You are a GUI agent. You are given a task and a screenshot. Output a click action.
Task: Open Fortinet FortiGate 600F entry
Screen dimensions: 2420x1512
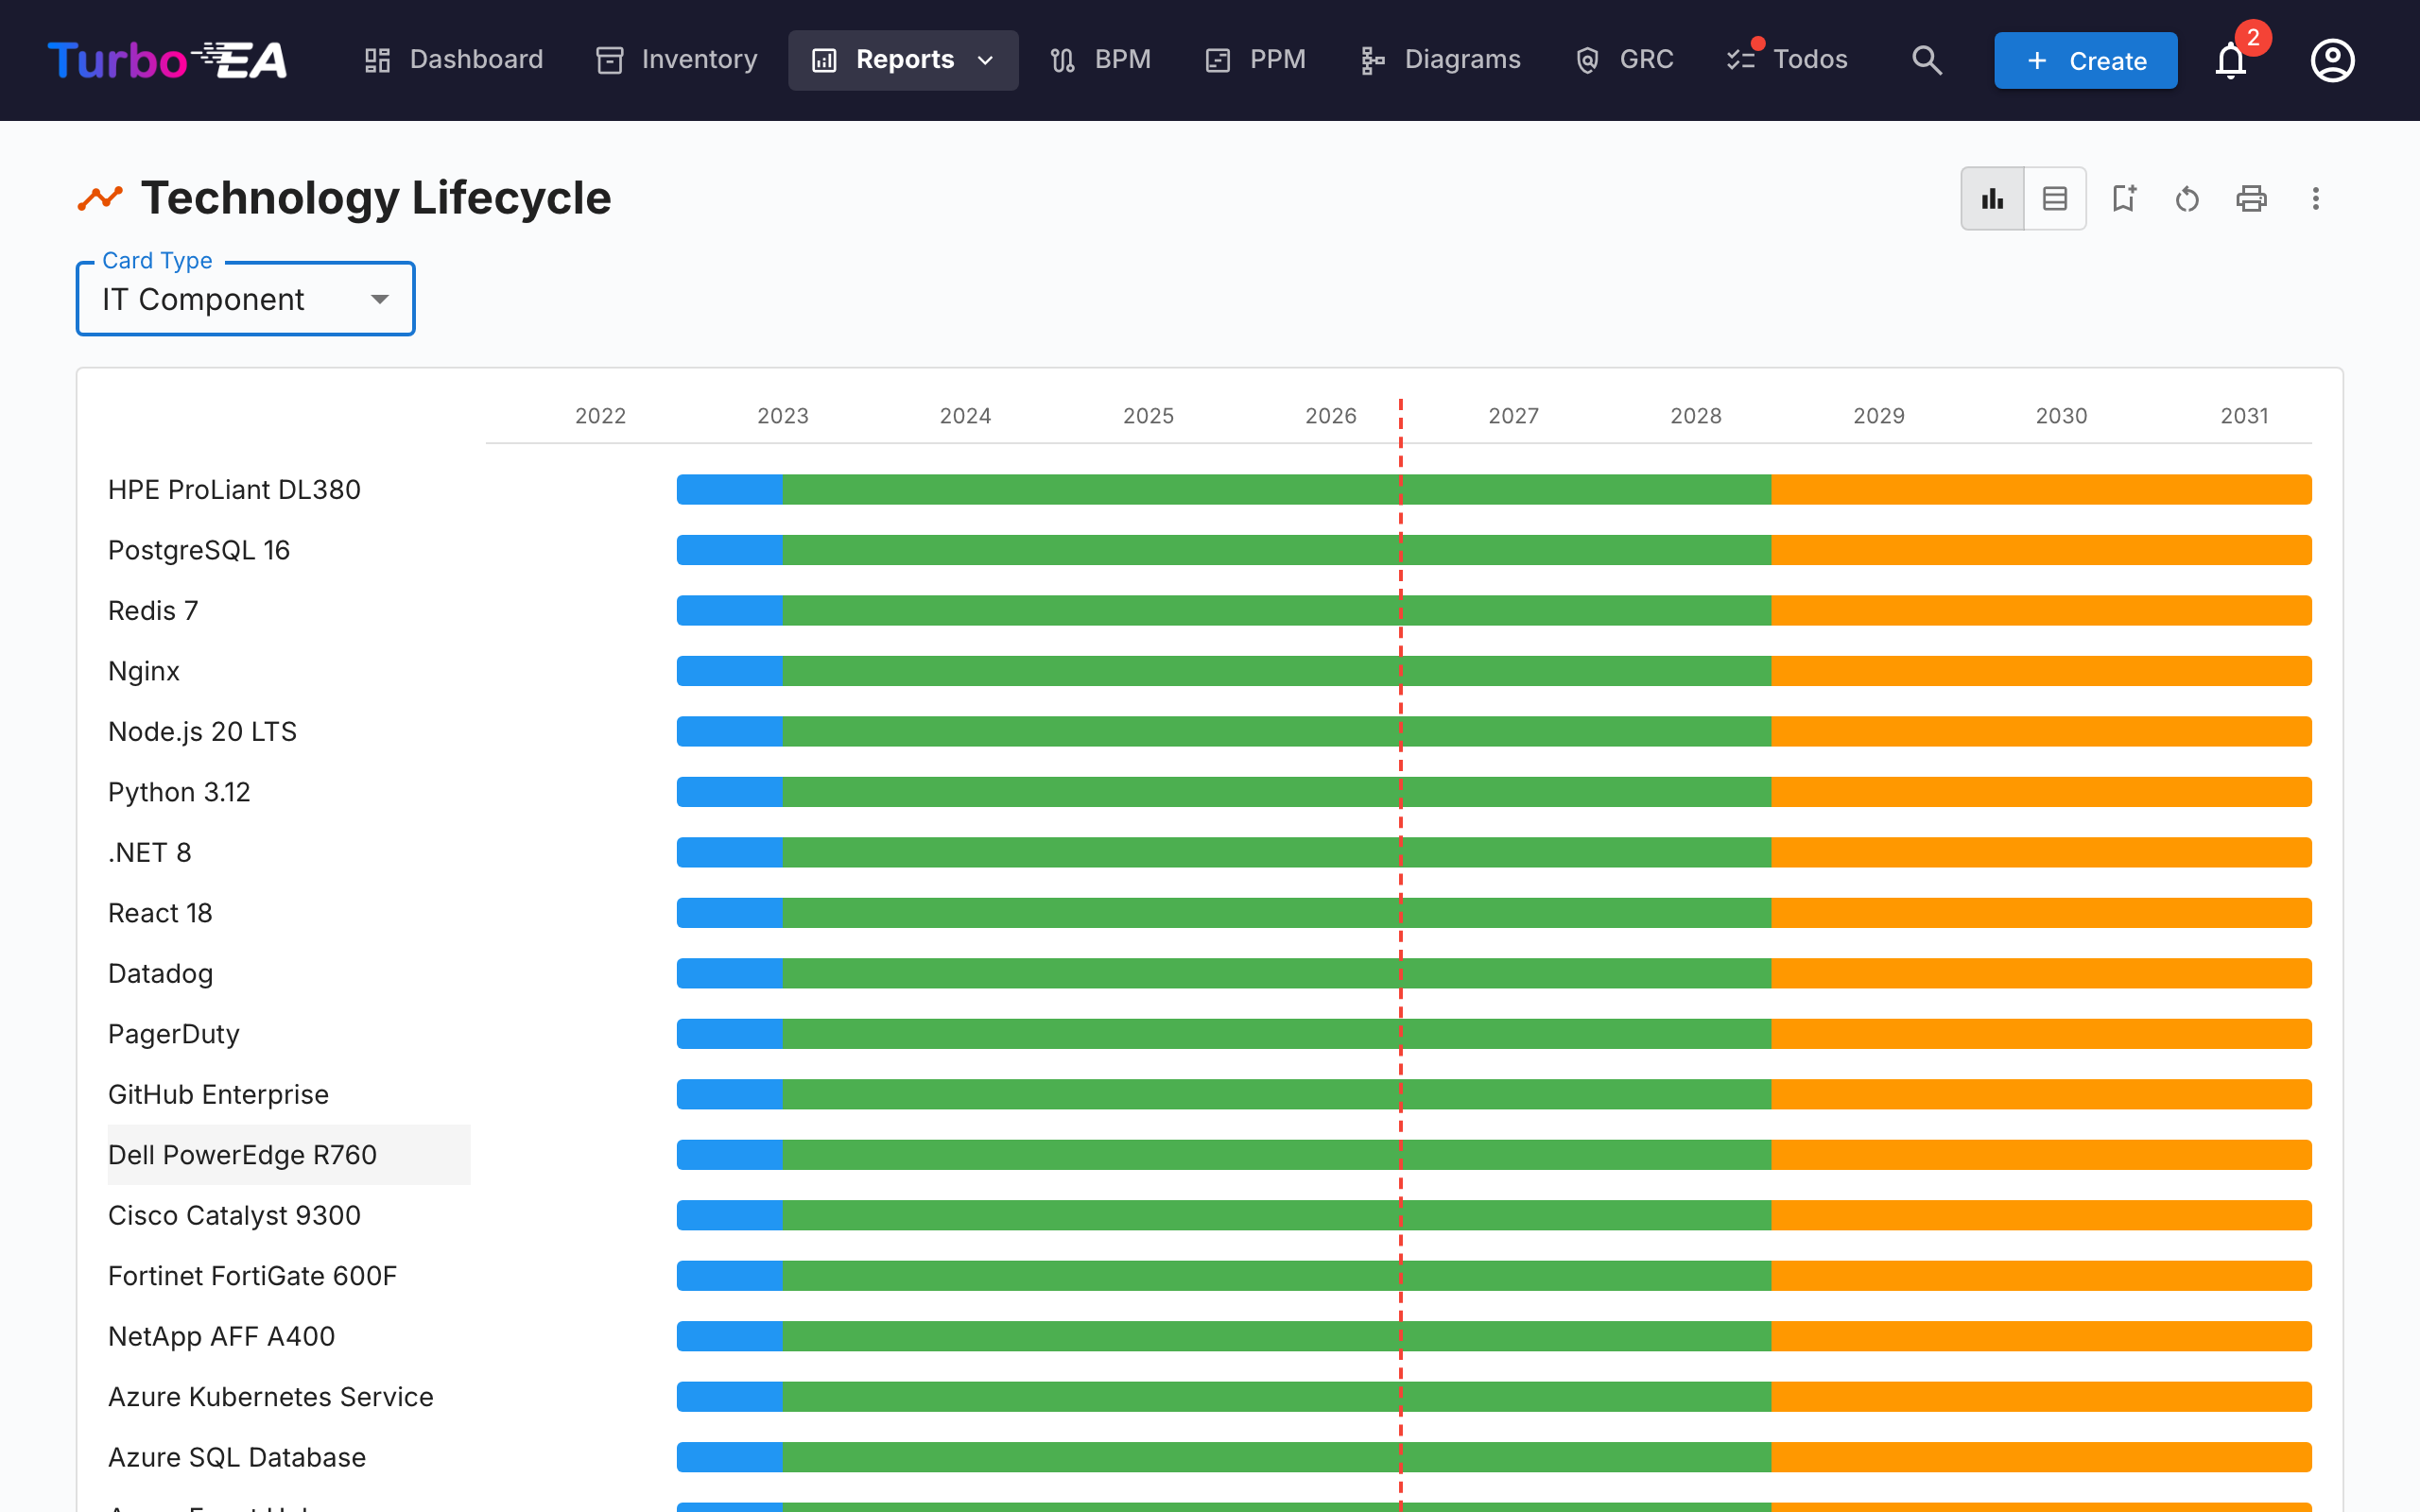point(252,1276)
